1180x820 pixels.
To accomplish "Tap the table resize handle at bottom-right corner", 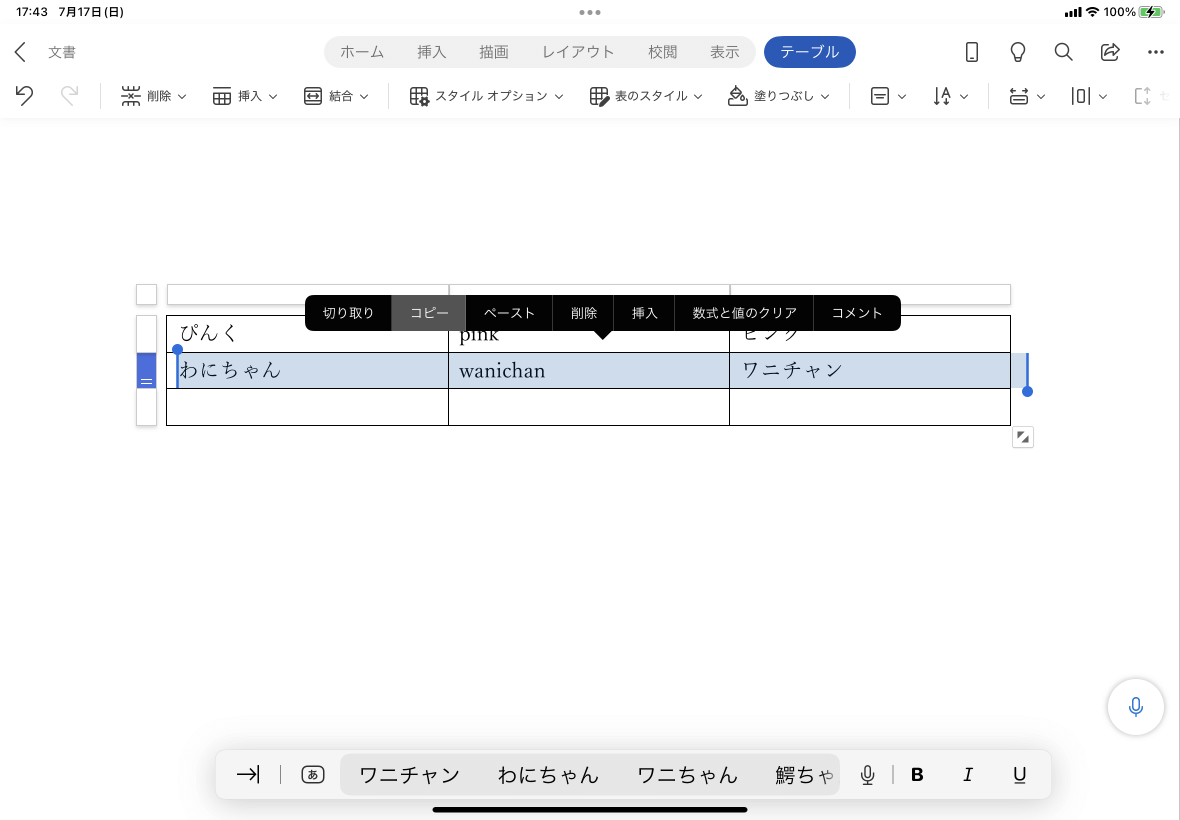I will (1023, 437).
